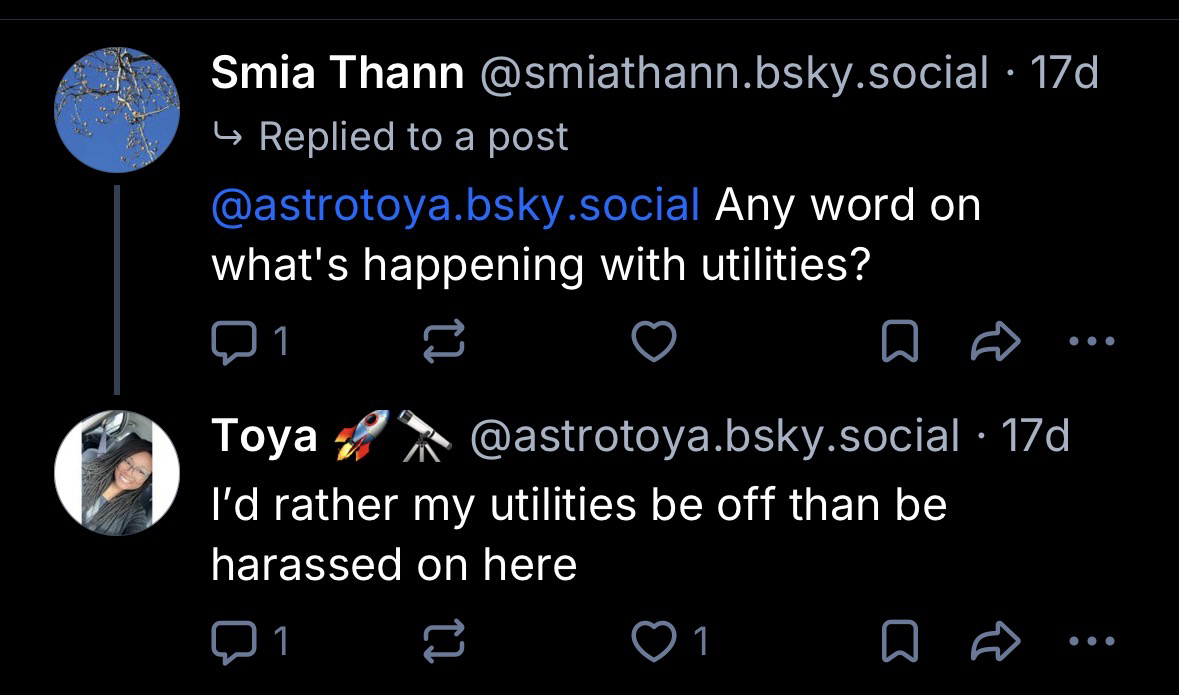Open the Smia Thann display name
This screenshot has width=1179, height=695.
point(337,73)
